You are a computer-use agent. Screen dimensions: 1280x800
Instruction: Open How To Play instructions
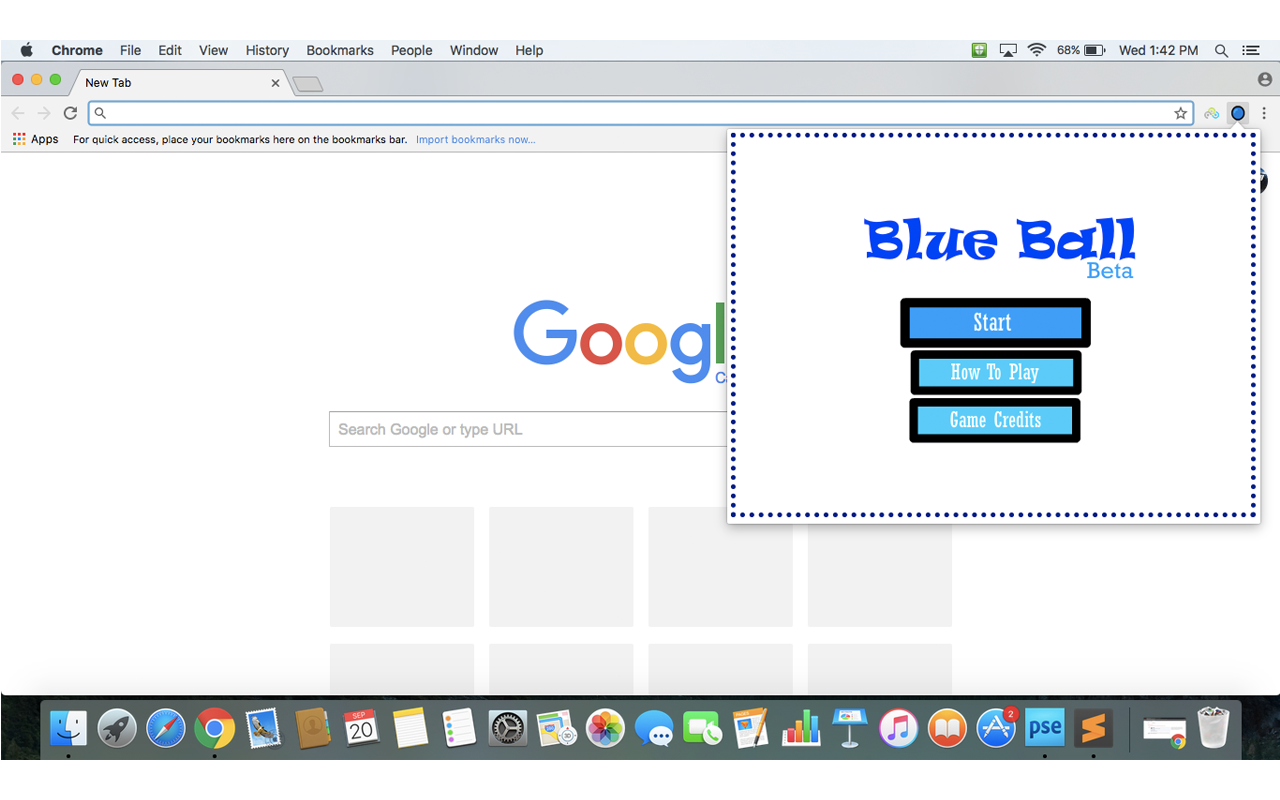[995, 372]
